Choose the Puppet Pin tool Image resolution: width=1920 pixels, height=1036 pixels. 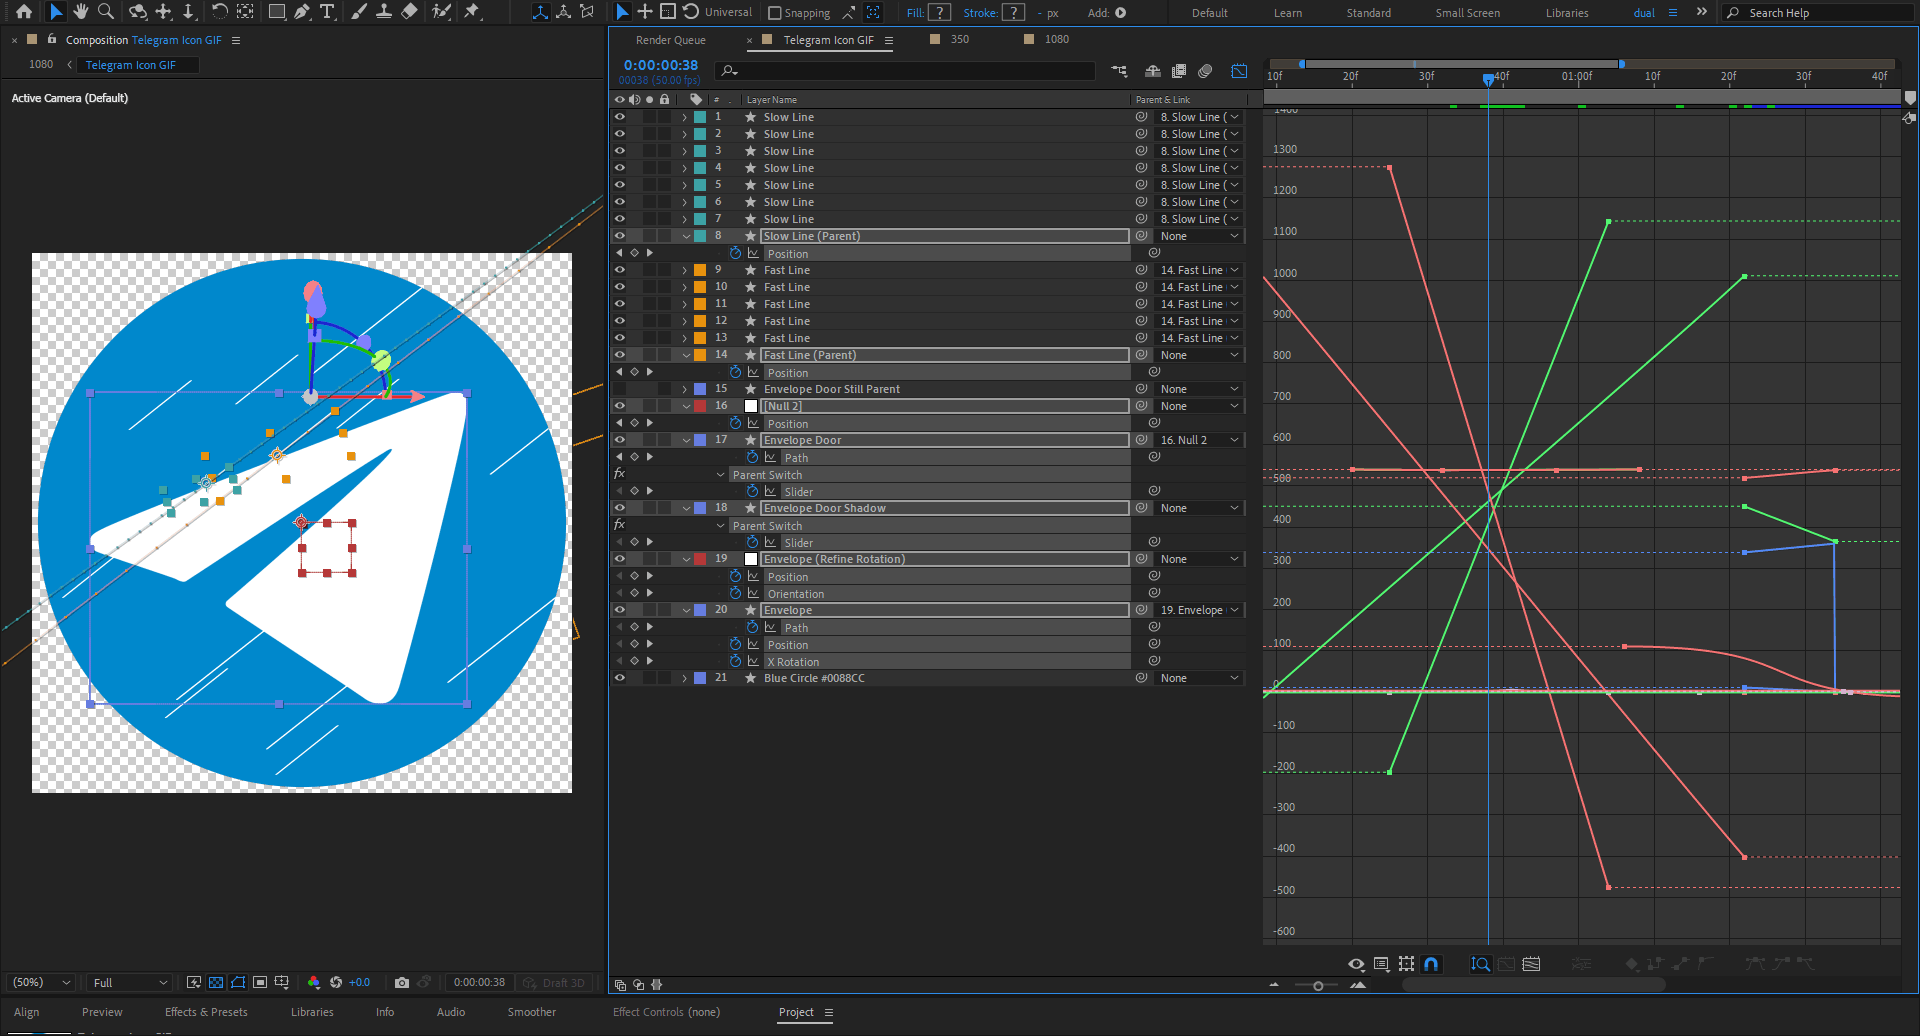472,12
